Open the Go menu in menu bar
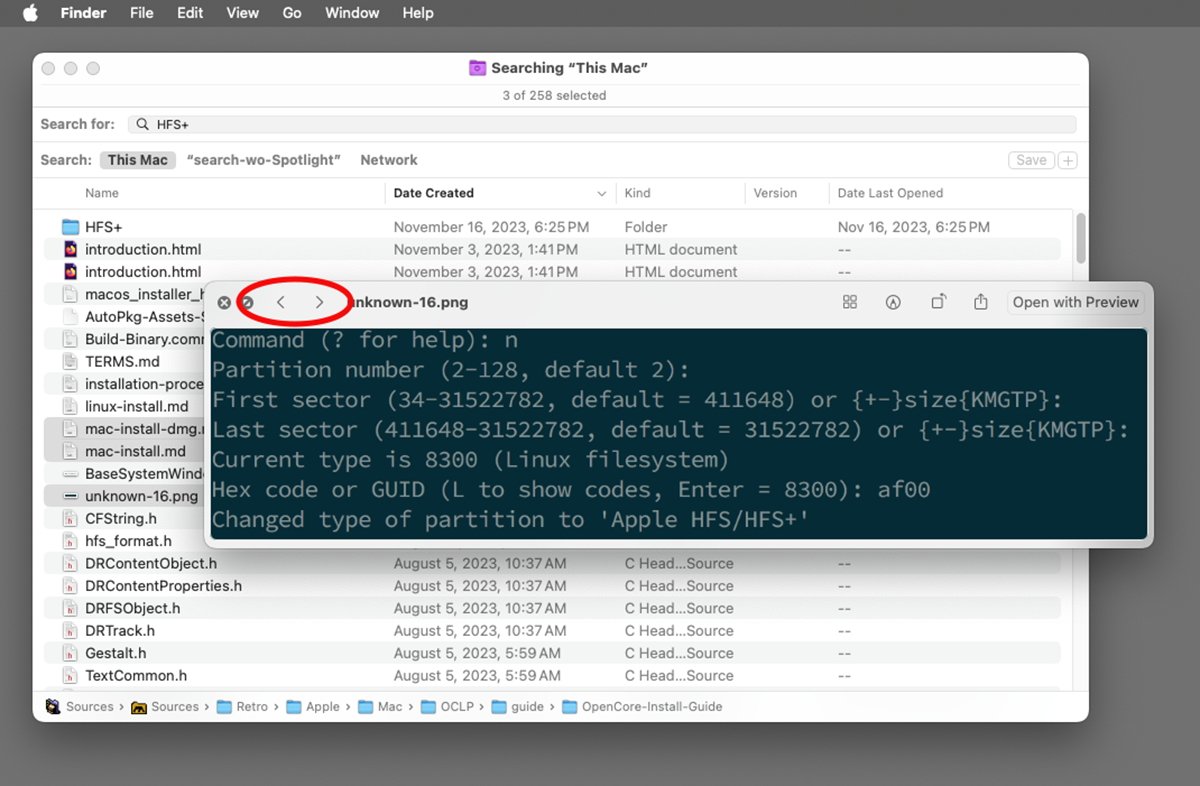The image size is (1200, 786). tap(292, 13)
